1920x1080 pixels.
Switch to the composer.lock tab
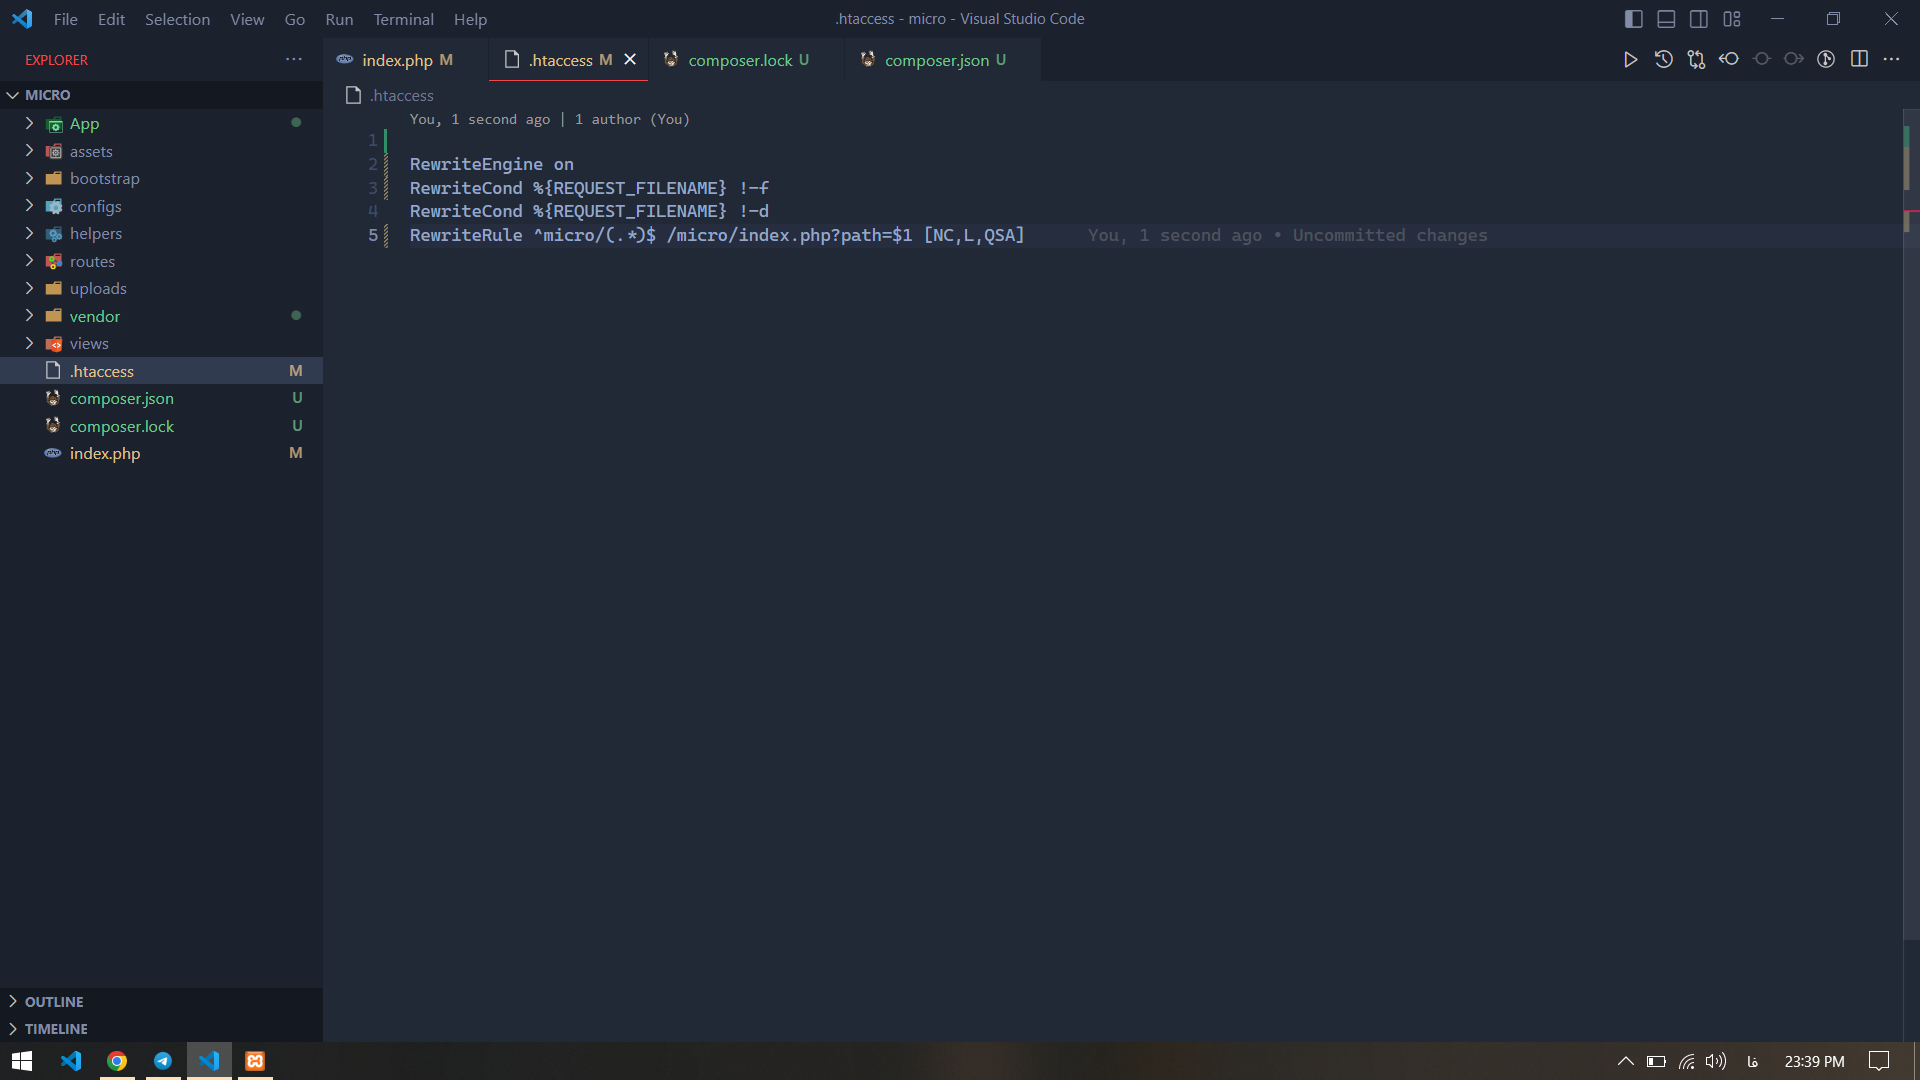coord(746,60)
